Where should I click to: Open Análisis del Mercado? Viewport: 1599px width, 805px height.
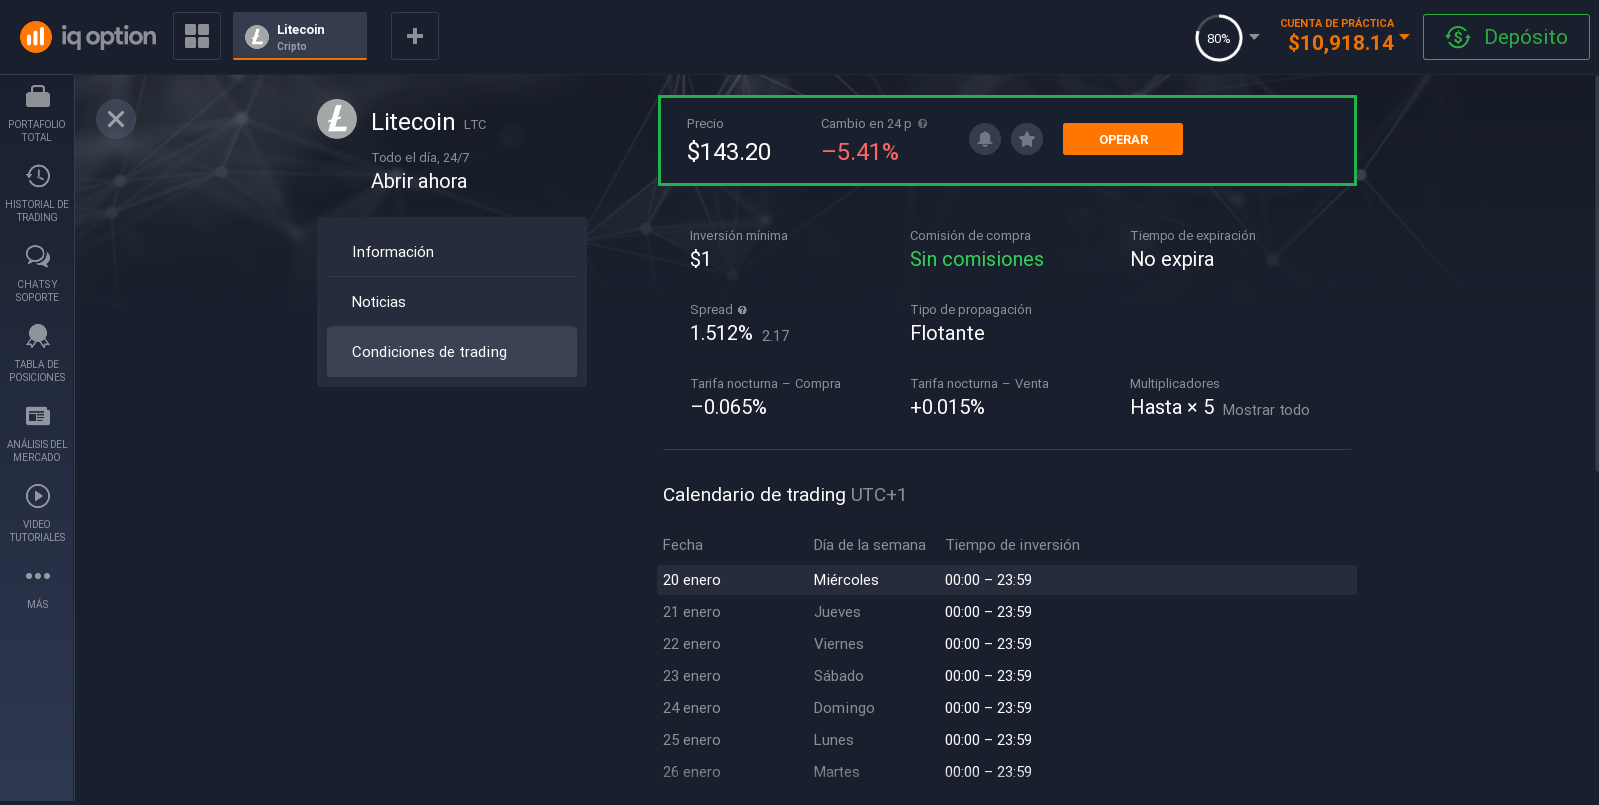[x=37, y=434]
